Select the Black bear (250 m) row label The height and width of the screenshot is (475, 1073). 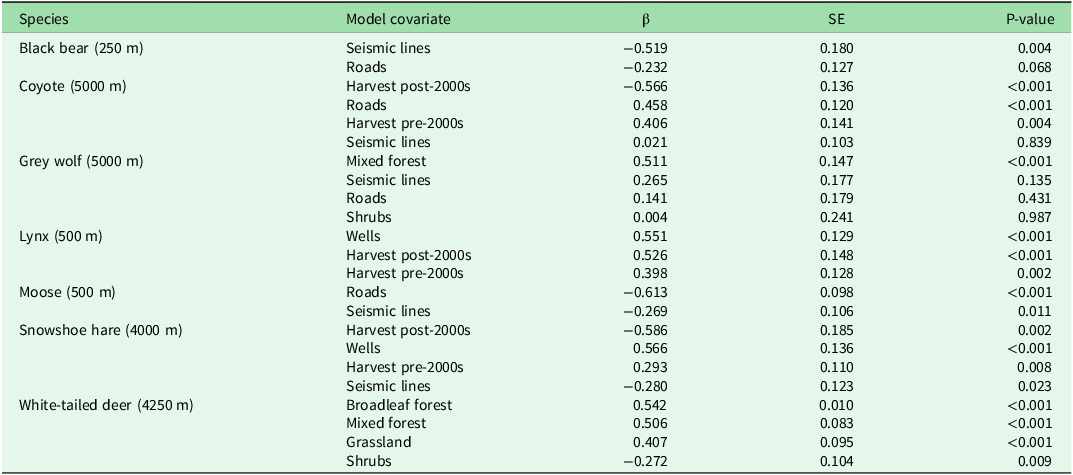point(81,49)
